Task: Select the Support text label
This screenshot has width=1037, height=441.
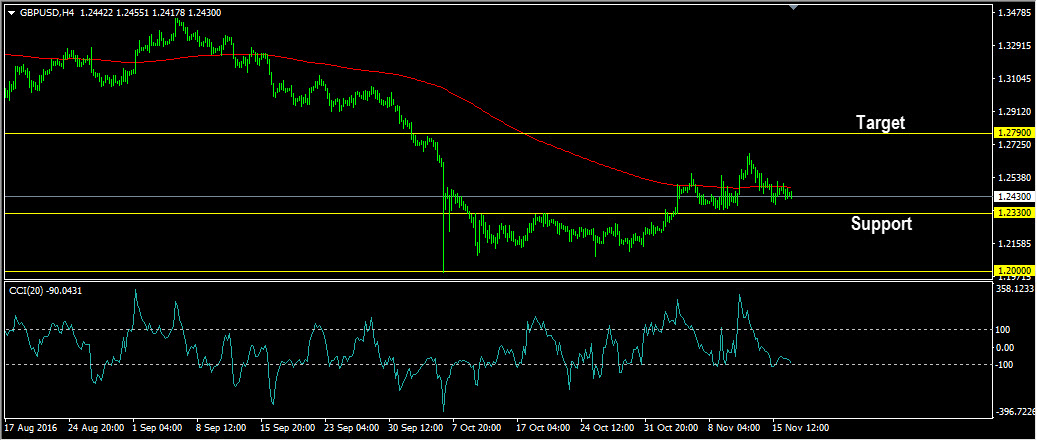Action: click(x=881, y=223)
